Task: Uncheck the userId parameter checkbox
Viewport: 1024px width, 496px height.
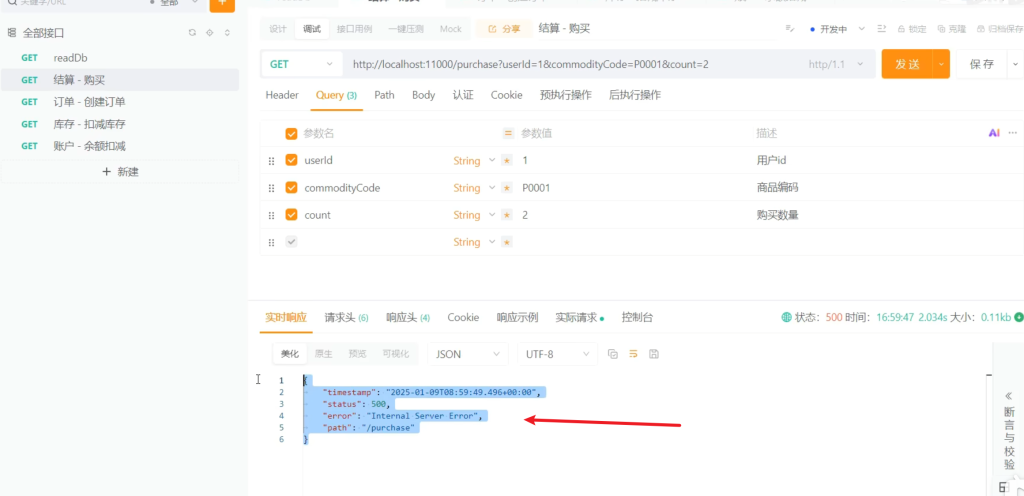Action: coord(291,160)
